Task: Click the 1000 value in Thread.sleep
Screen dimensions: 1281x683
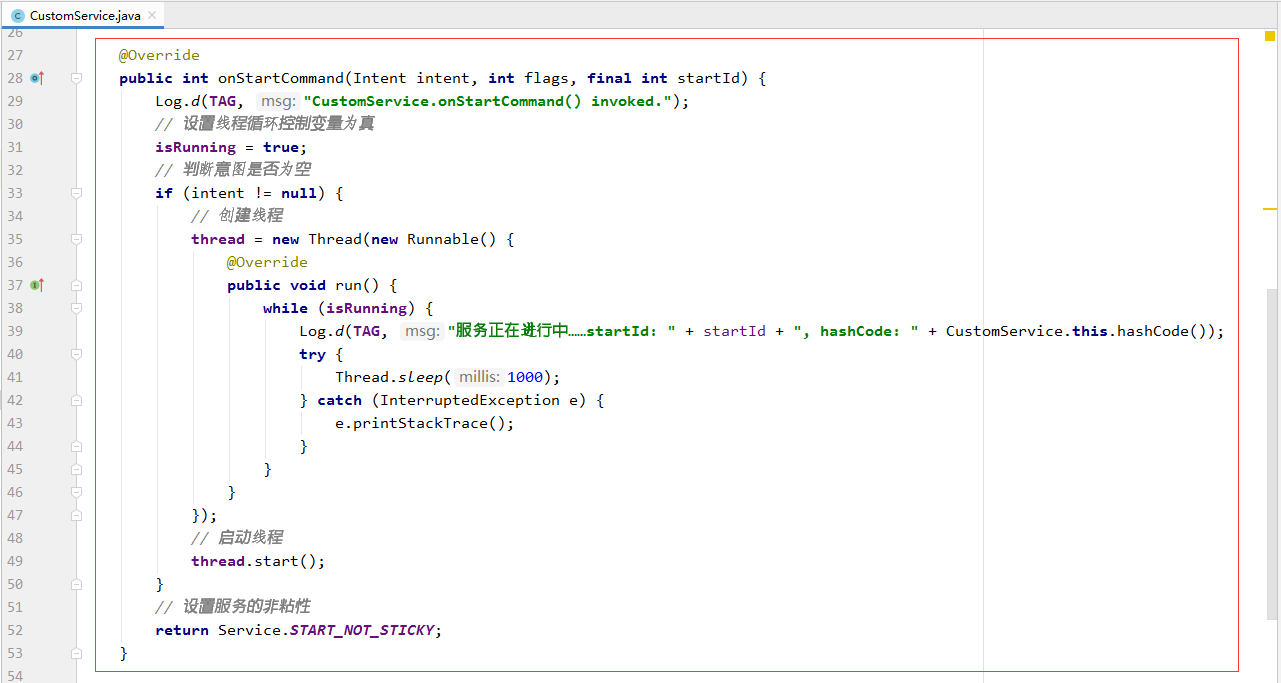Action: 525,377
